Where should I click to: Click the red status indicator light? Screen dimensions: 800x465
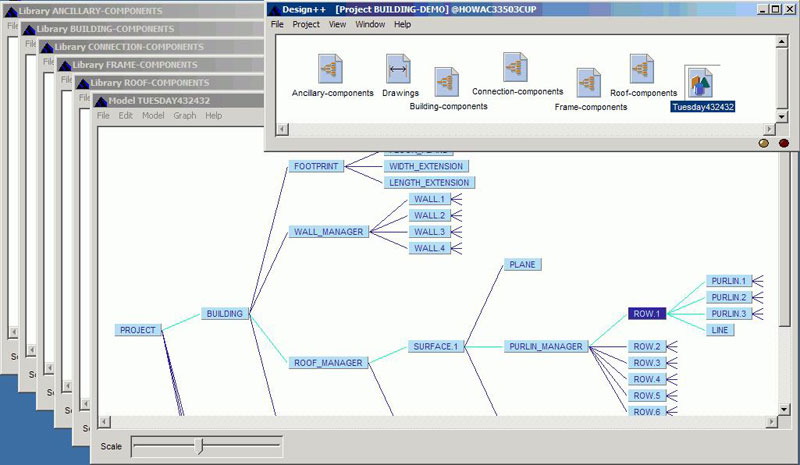(x=783, y=143)
